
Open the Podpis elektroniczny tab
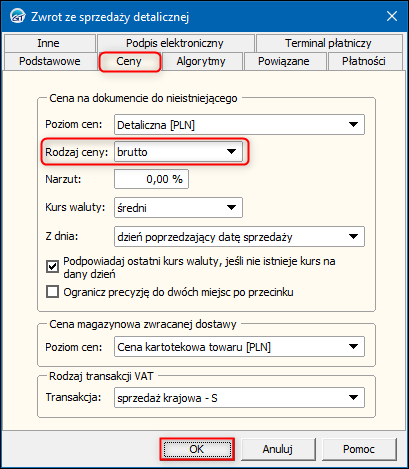[x=175, y=43]
